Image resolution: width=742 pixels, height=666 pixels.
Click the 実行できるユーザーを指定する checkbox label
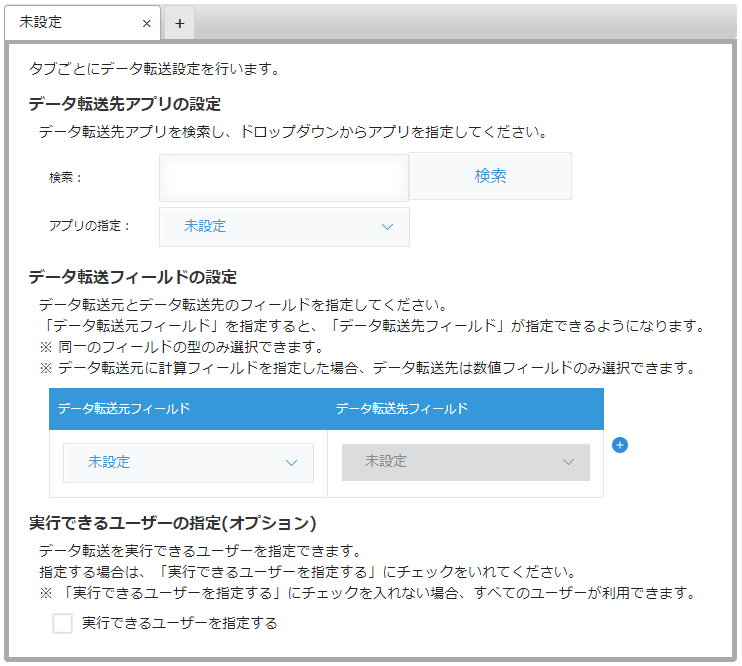point(179,623)
